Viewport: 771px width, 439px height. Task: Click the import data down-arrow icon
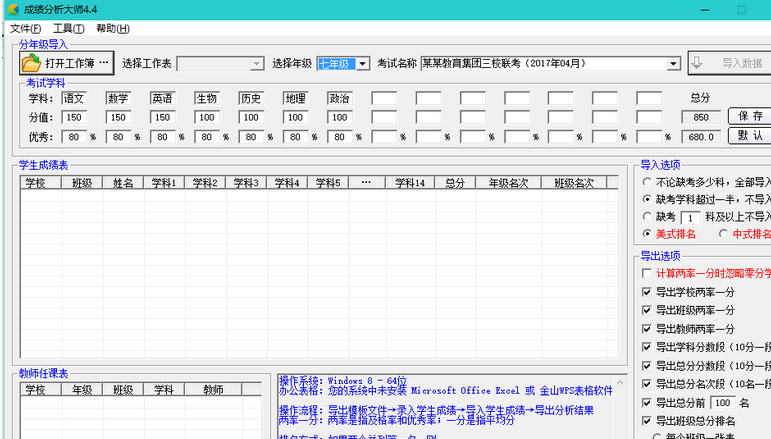pyautogui.click(x=697, y=63)
